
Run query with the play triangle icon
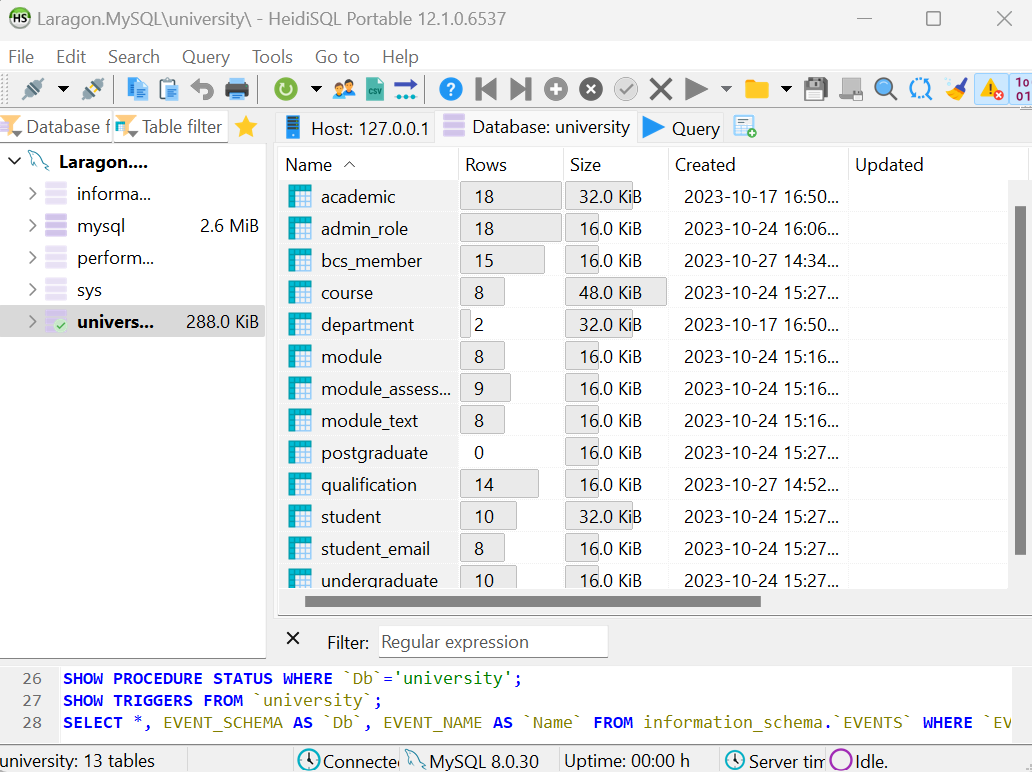696,88
